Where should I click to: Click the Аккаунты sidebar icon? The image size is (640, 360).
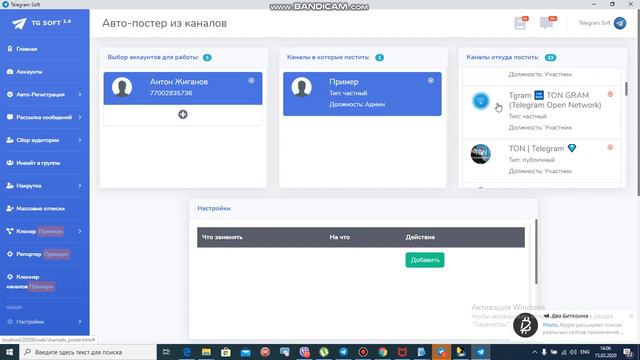pos(10,71)
